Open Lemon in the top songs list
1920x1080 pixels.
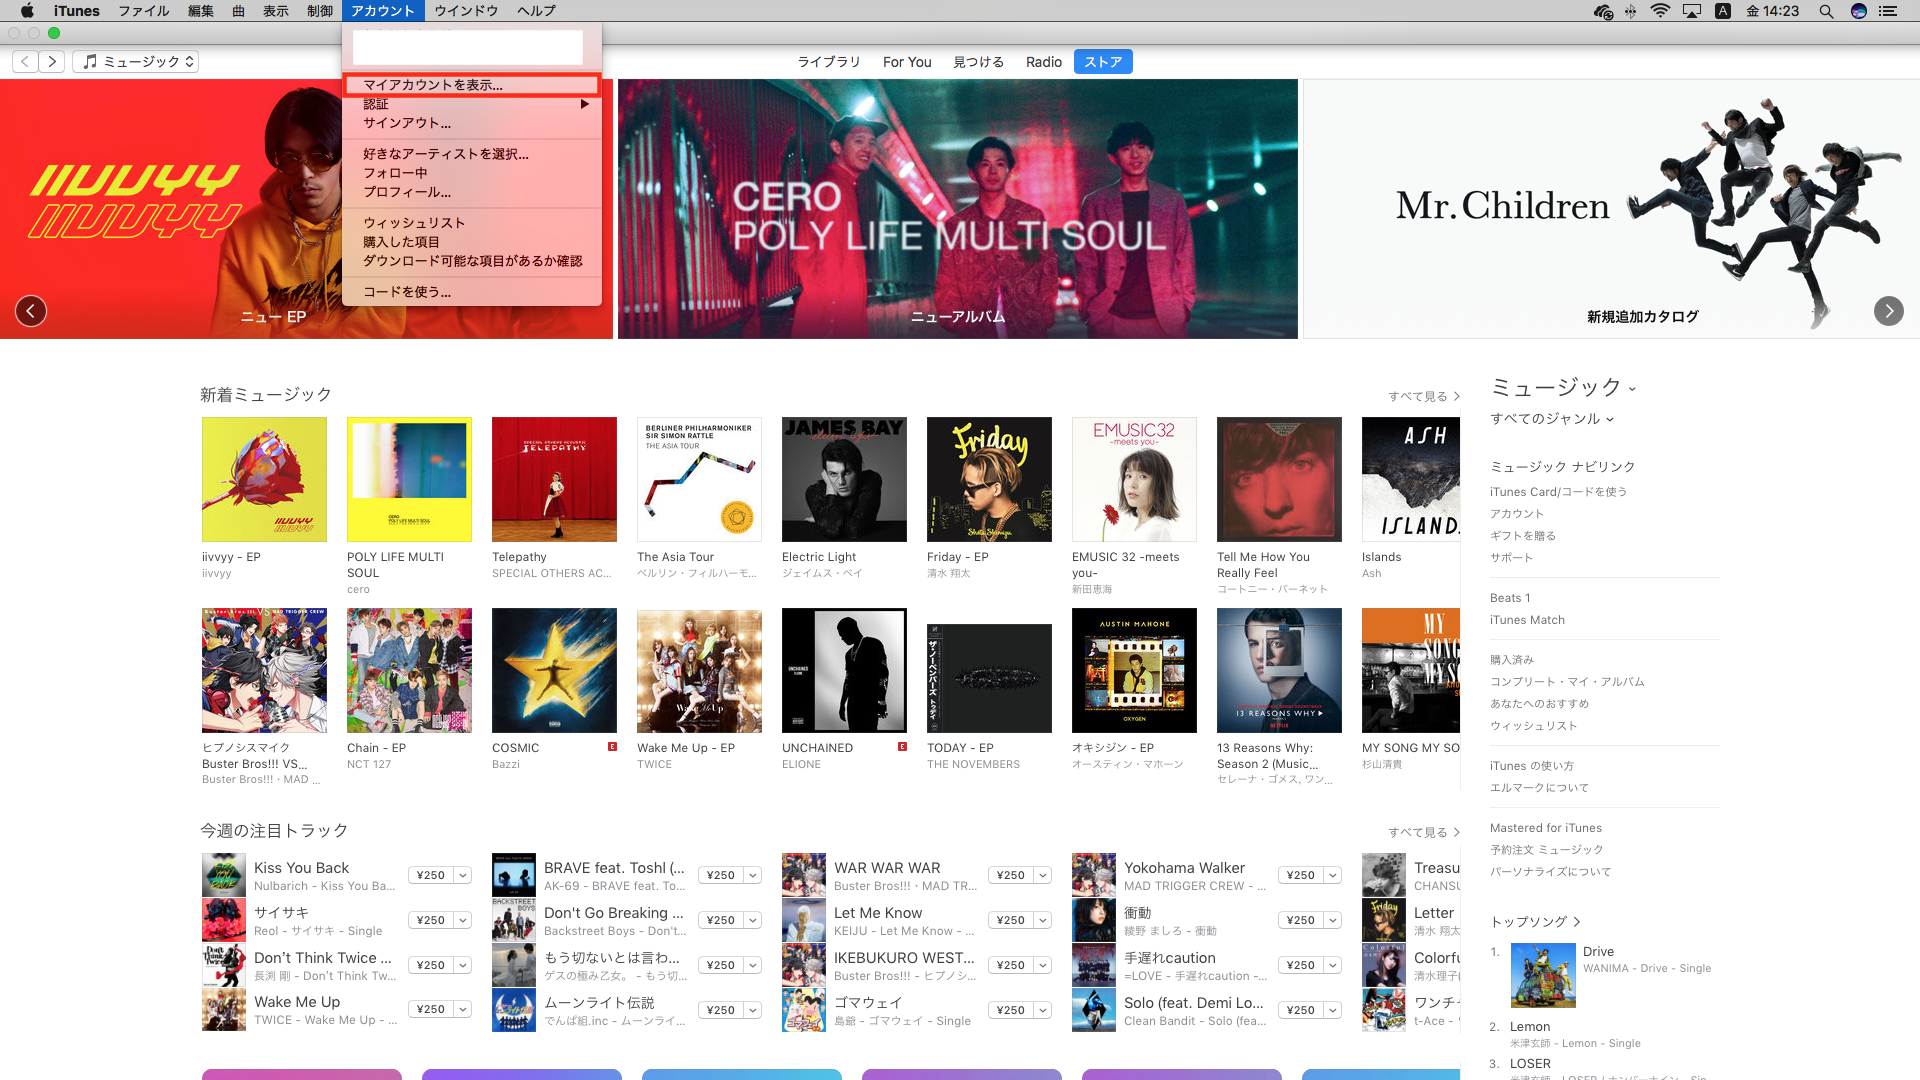point(1530,1027)
